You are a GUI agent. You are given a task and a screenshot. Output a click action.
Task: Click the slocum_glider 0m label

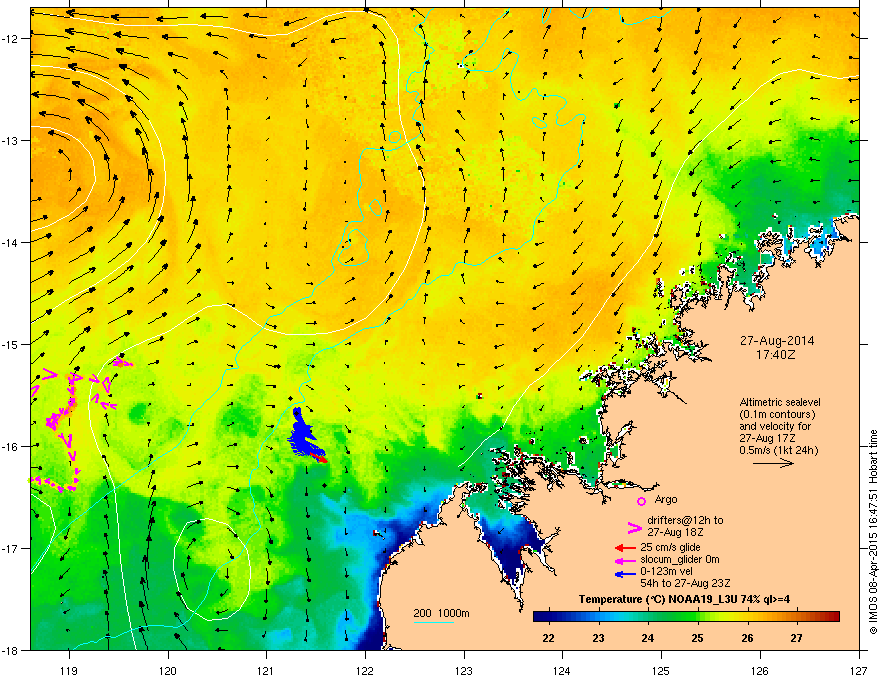[x=680, y=559]
